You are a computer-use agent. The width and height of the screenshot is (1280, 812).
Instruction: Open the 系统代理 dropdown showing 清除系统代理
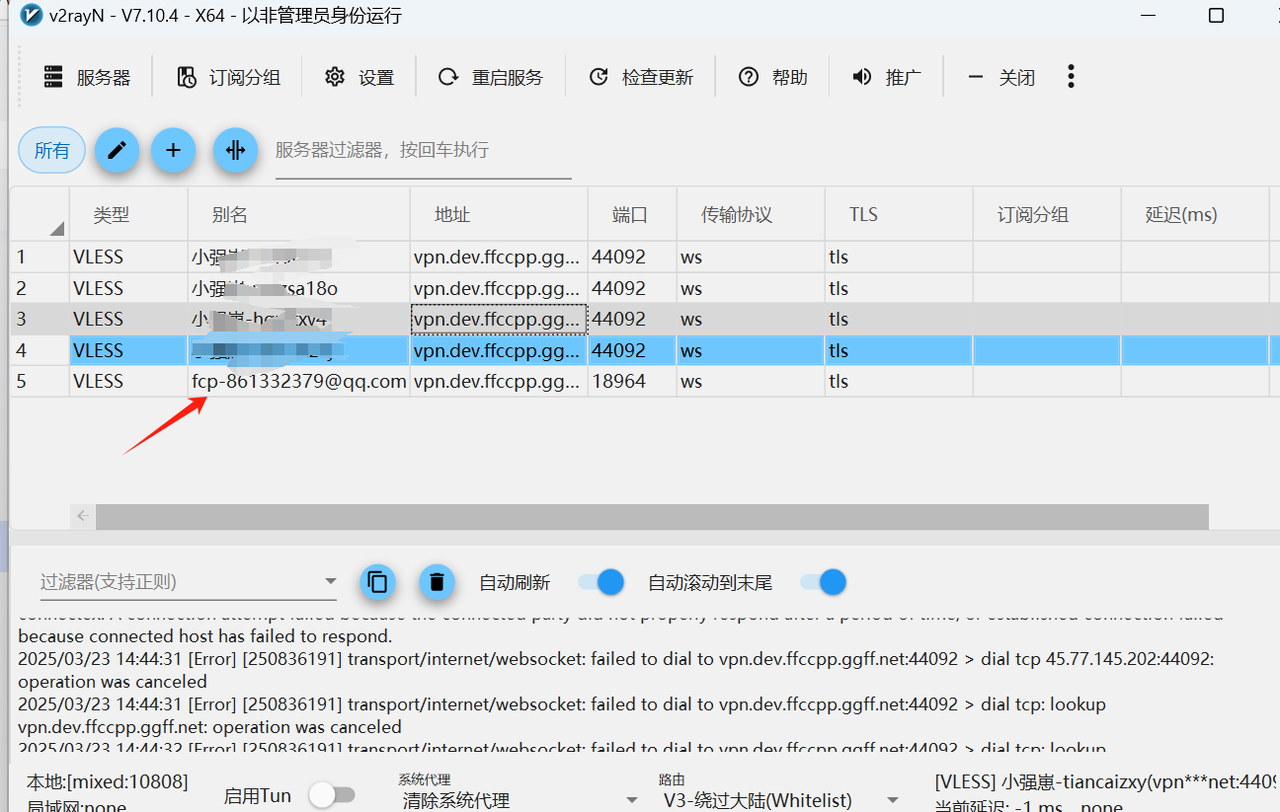pos(519,800)
